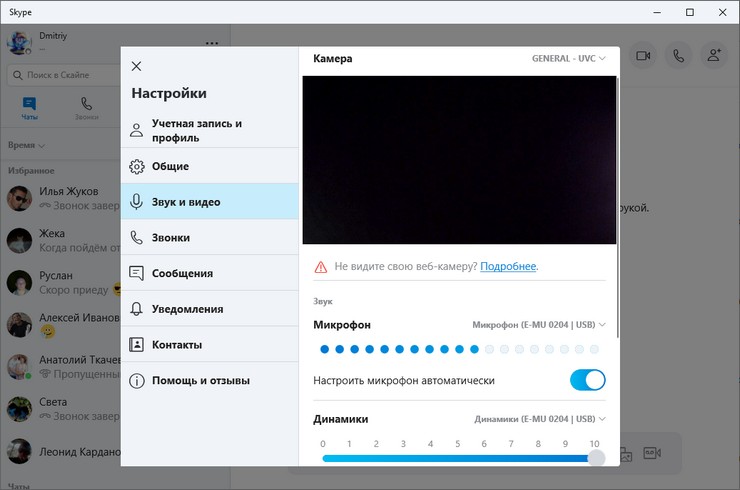Expand the camera device dropdown GENERAL - UVC
This screenshot has height=490, width=740.
click(x=570, y=59)
